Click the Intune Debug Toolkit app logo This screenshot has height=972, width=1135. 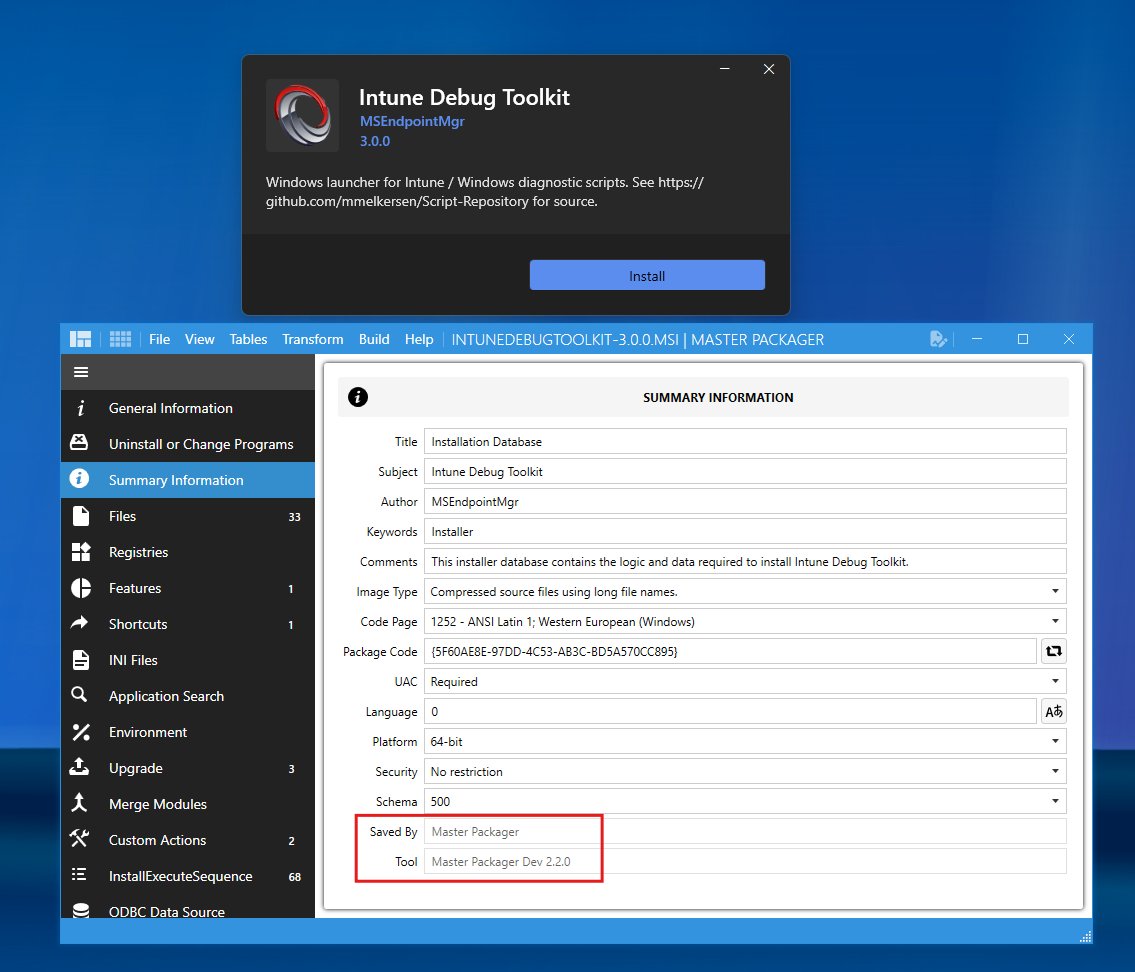303,115
